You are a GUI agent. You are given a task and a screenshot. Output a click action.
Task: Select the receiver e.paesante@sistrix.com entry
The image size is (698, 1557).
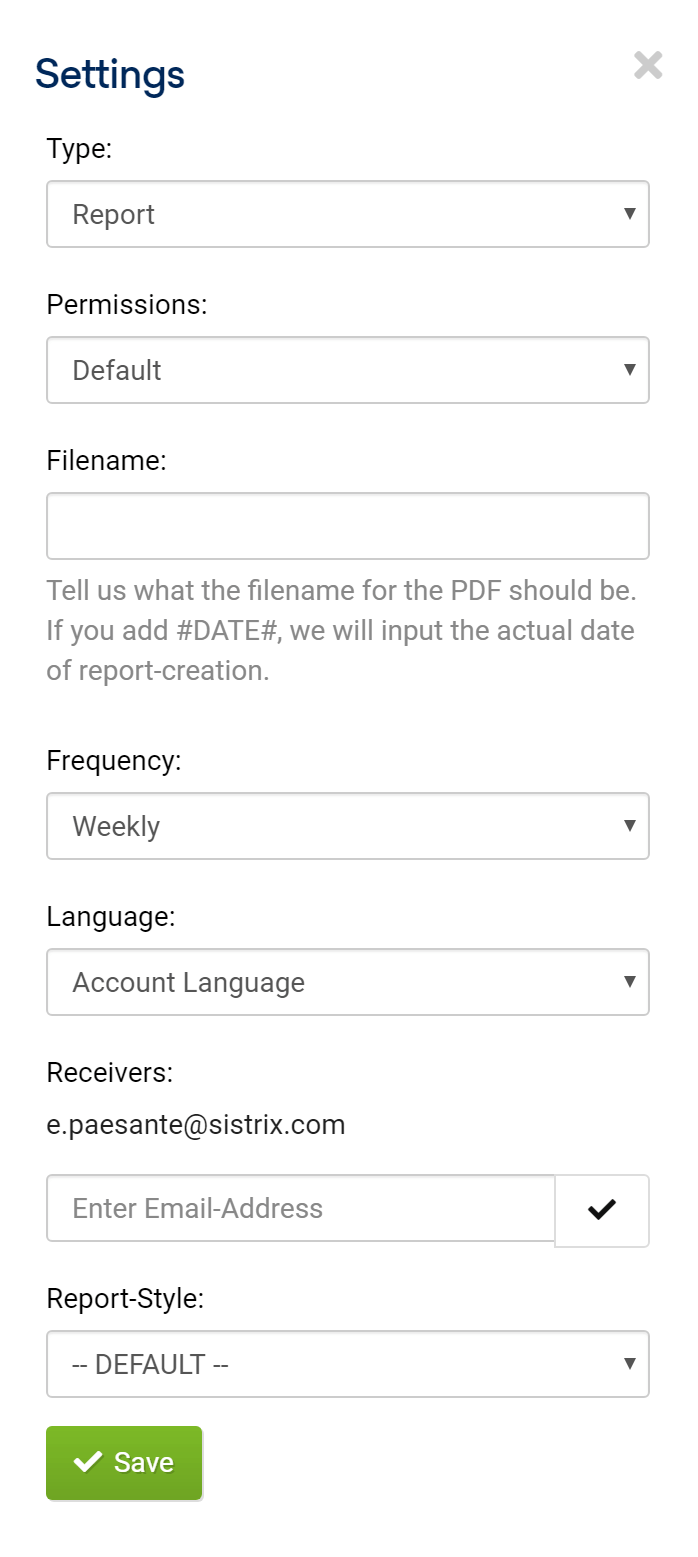click(x=196, y=1125)
